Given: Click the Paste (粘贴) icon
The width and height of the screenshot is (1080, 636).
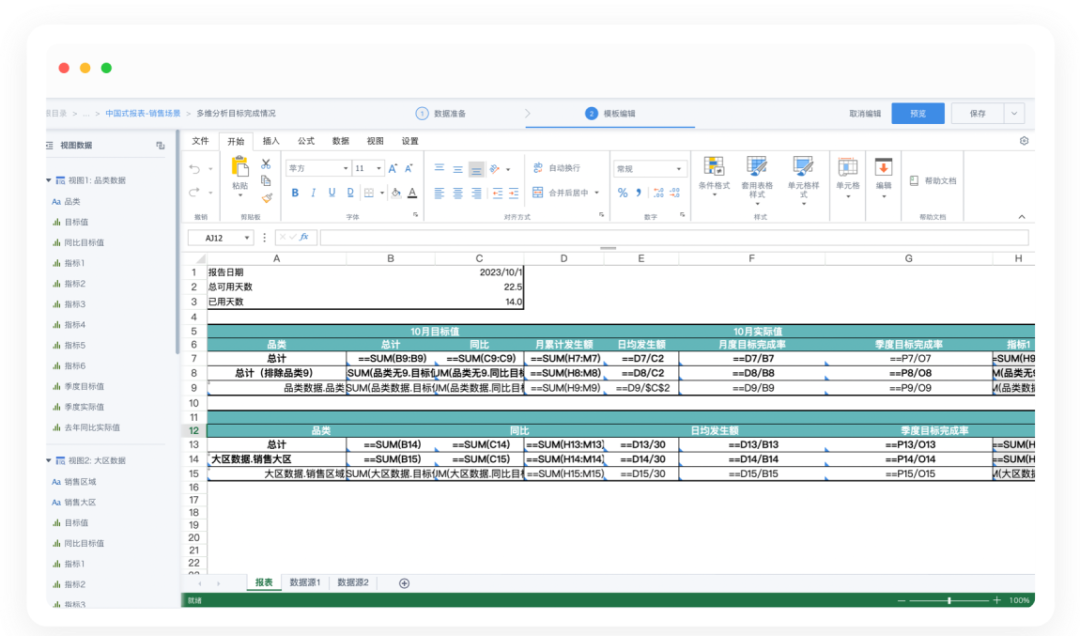Looking at the screenshot, I should [x=240, y=167].
